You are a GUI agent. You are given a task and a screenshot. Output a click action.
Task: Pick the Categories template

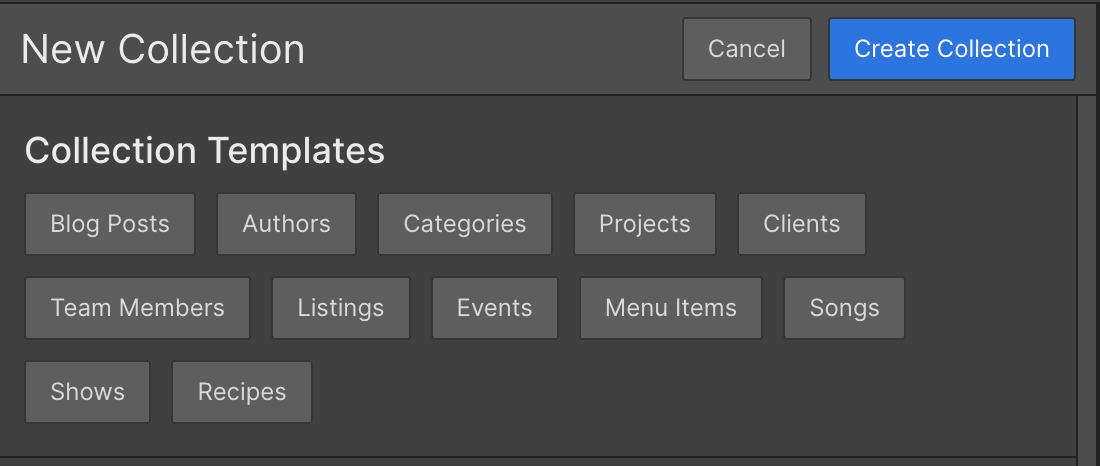tap(464, 224)
